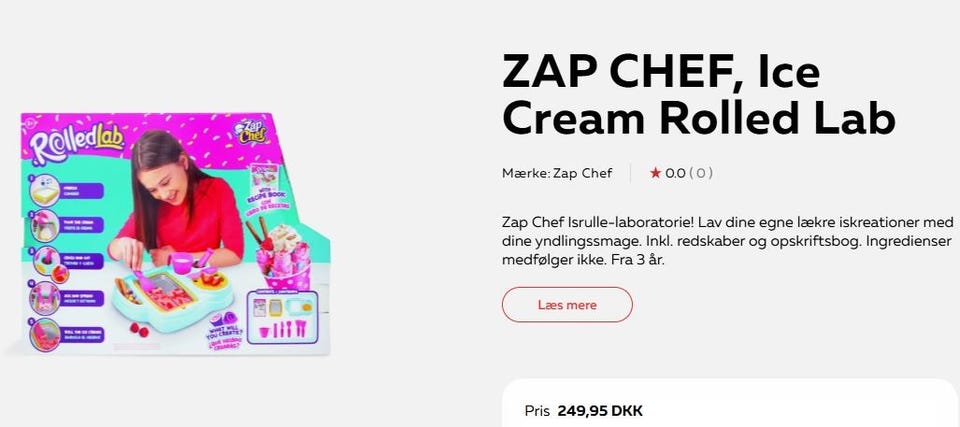Select the step 2 pour the cream circle
960x427 pixels.
45,225
